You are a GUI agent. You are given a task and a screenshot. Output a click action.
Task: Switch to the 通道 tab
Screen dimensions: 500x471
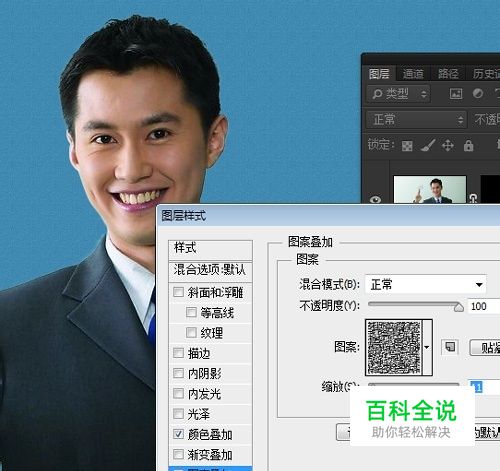click(x=413, y=74)
